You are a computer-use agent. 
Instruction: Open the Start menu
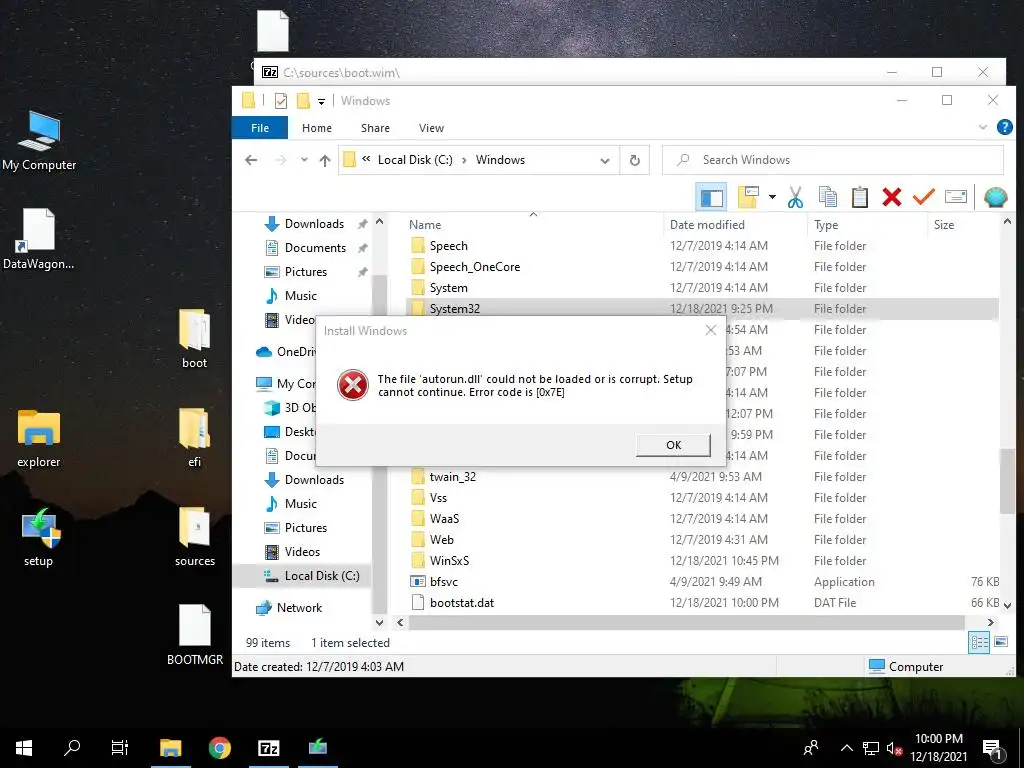tap(24, 748)
